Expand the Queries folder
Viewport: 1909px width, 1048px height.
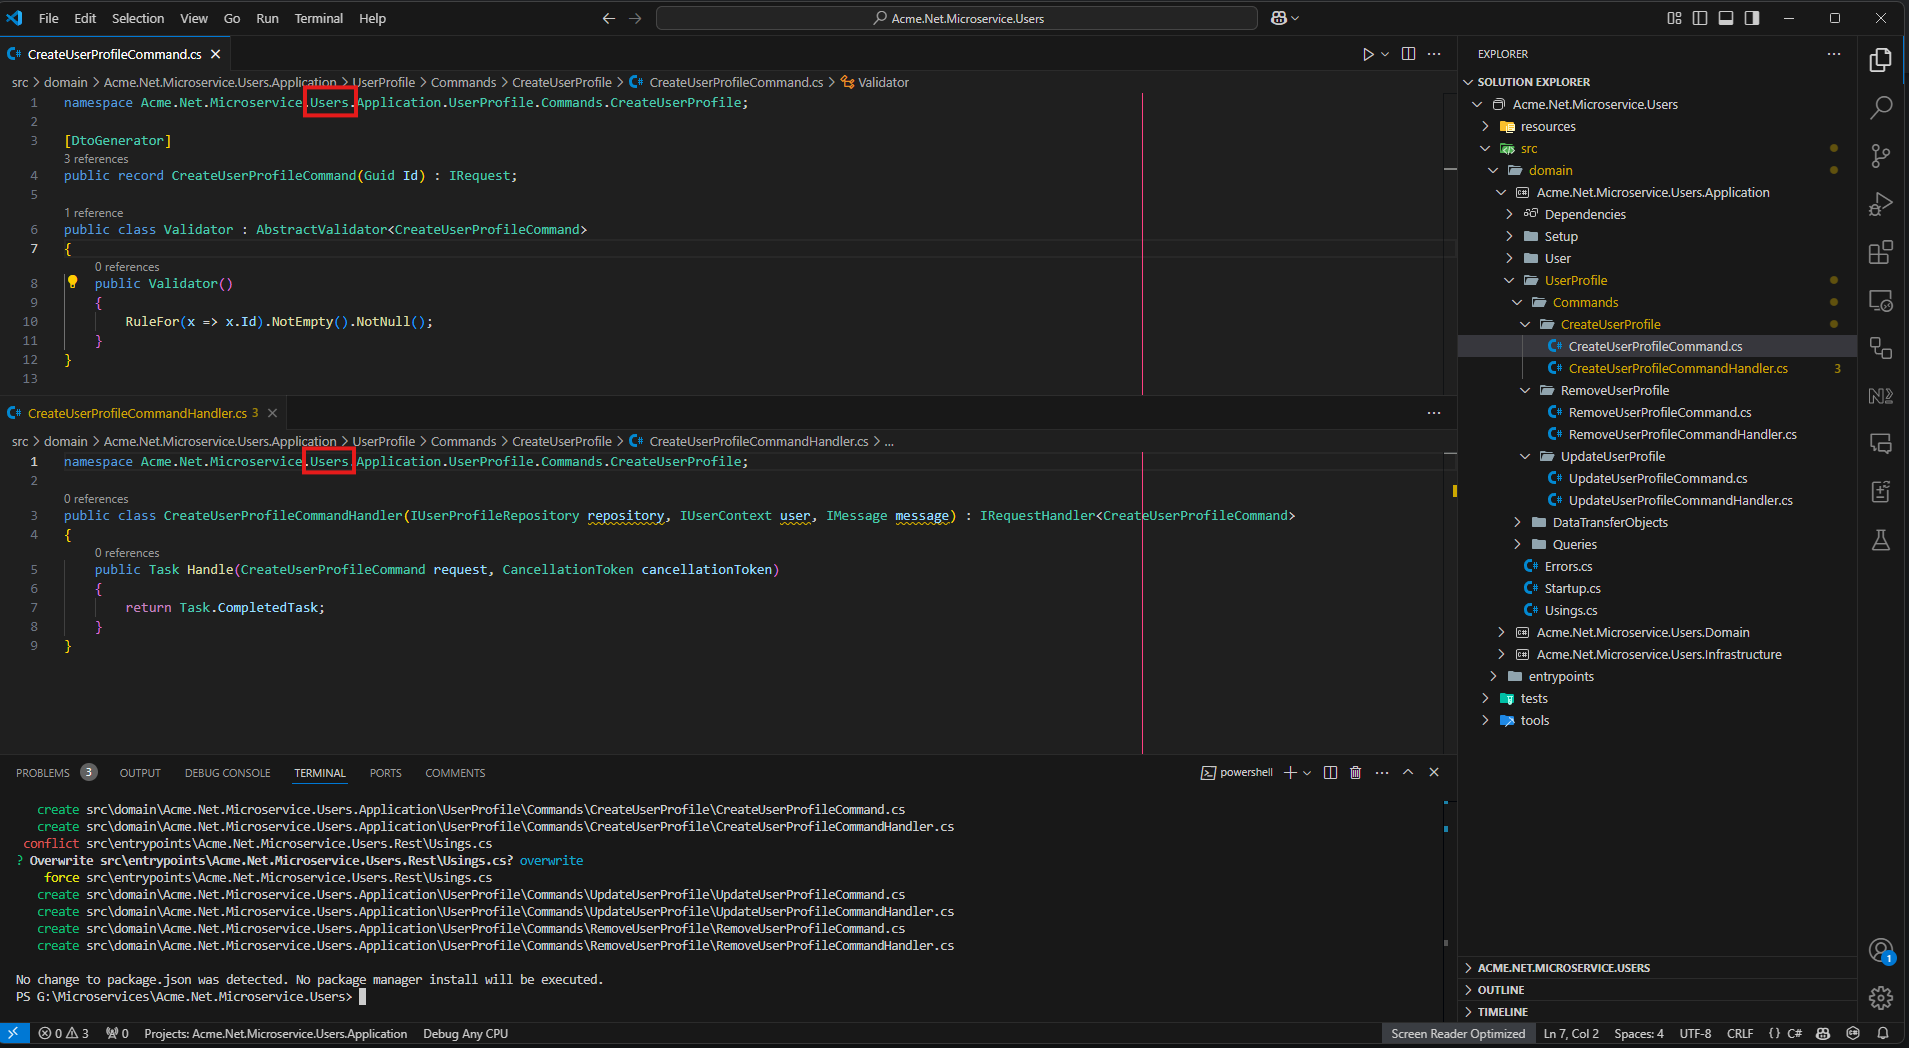(x=1517, y=544)
